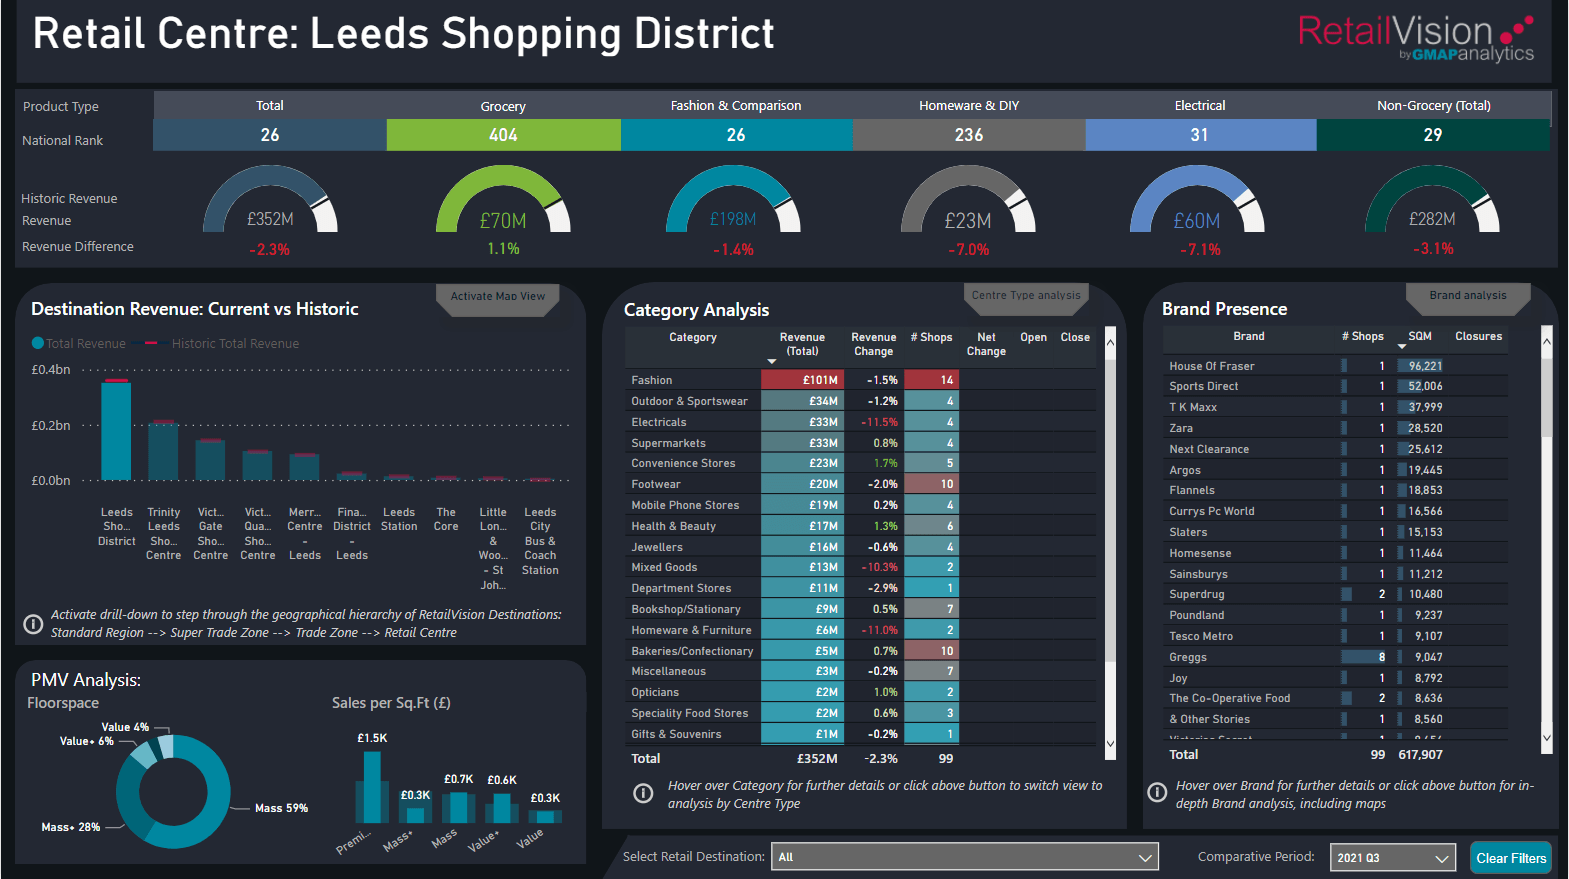Select the Fashion & Comparison header
1569x879 pixels.
tap(736, 106)
